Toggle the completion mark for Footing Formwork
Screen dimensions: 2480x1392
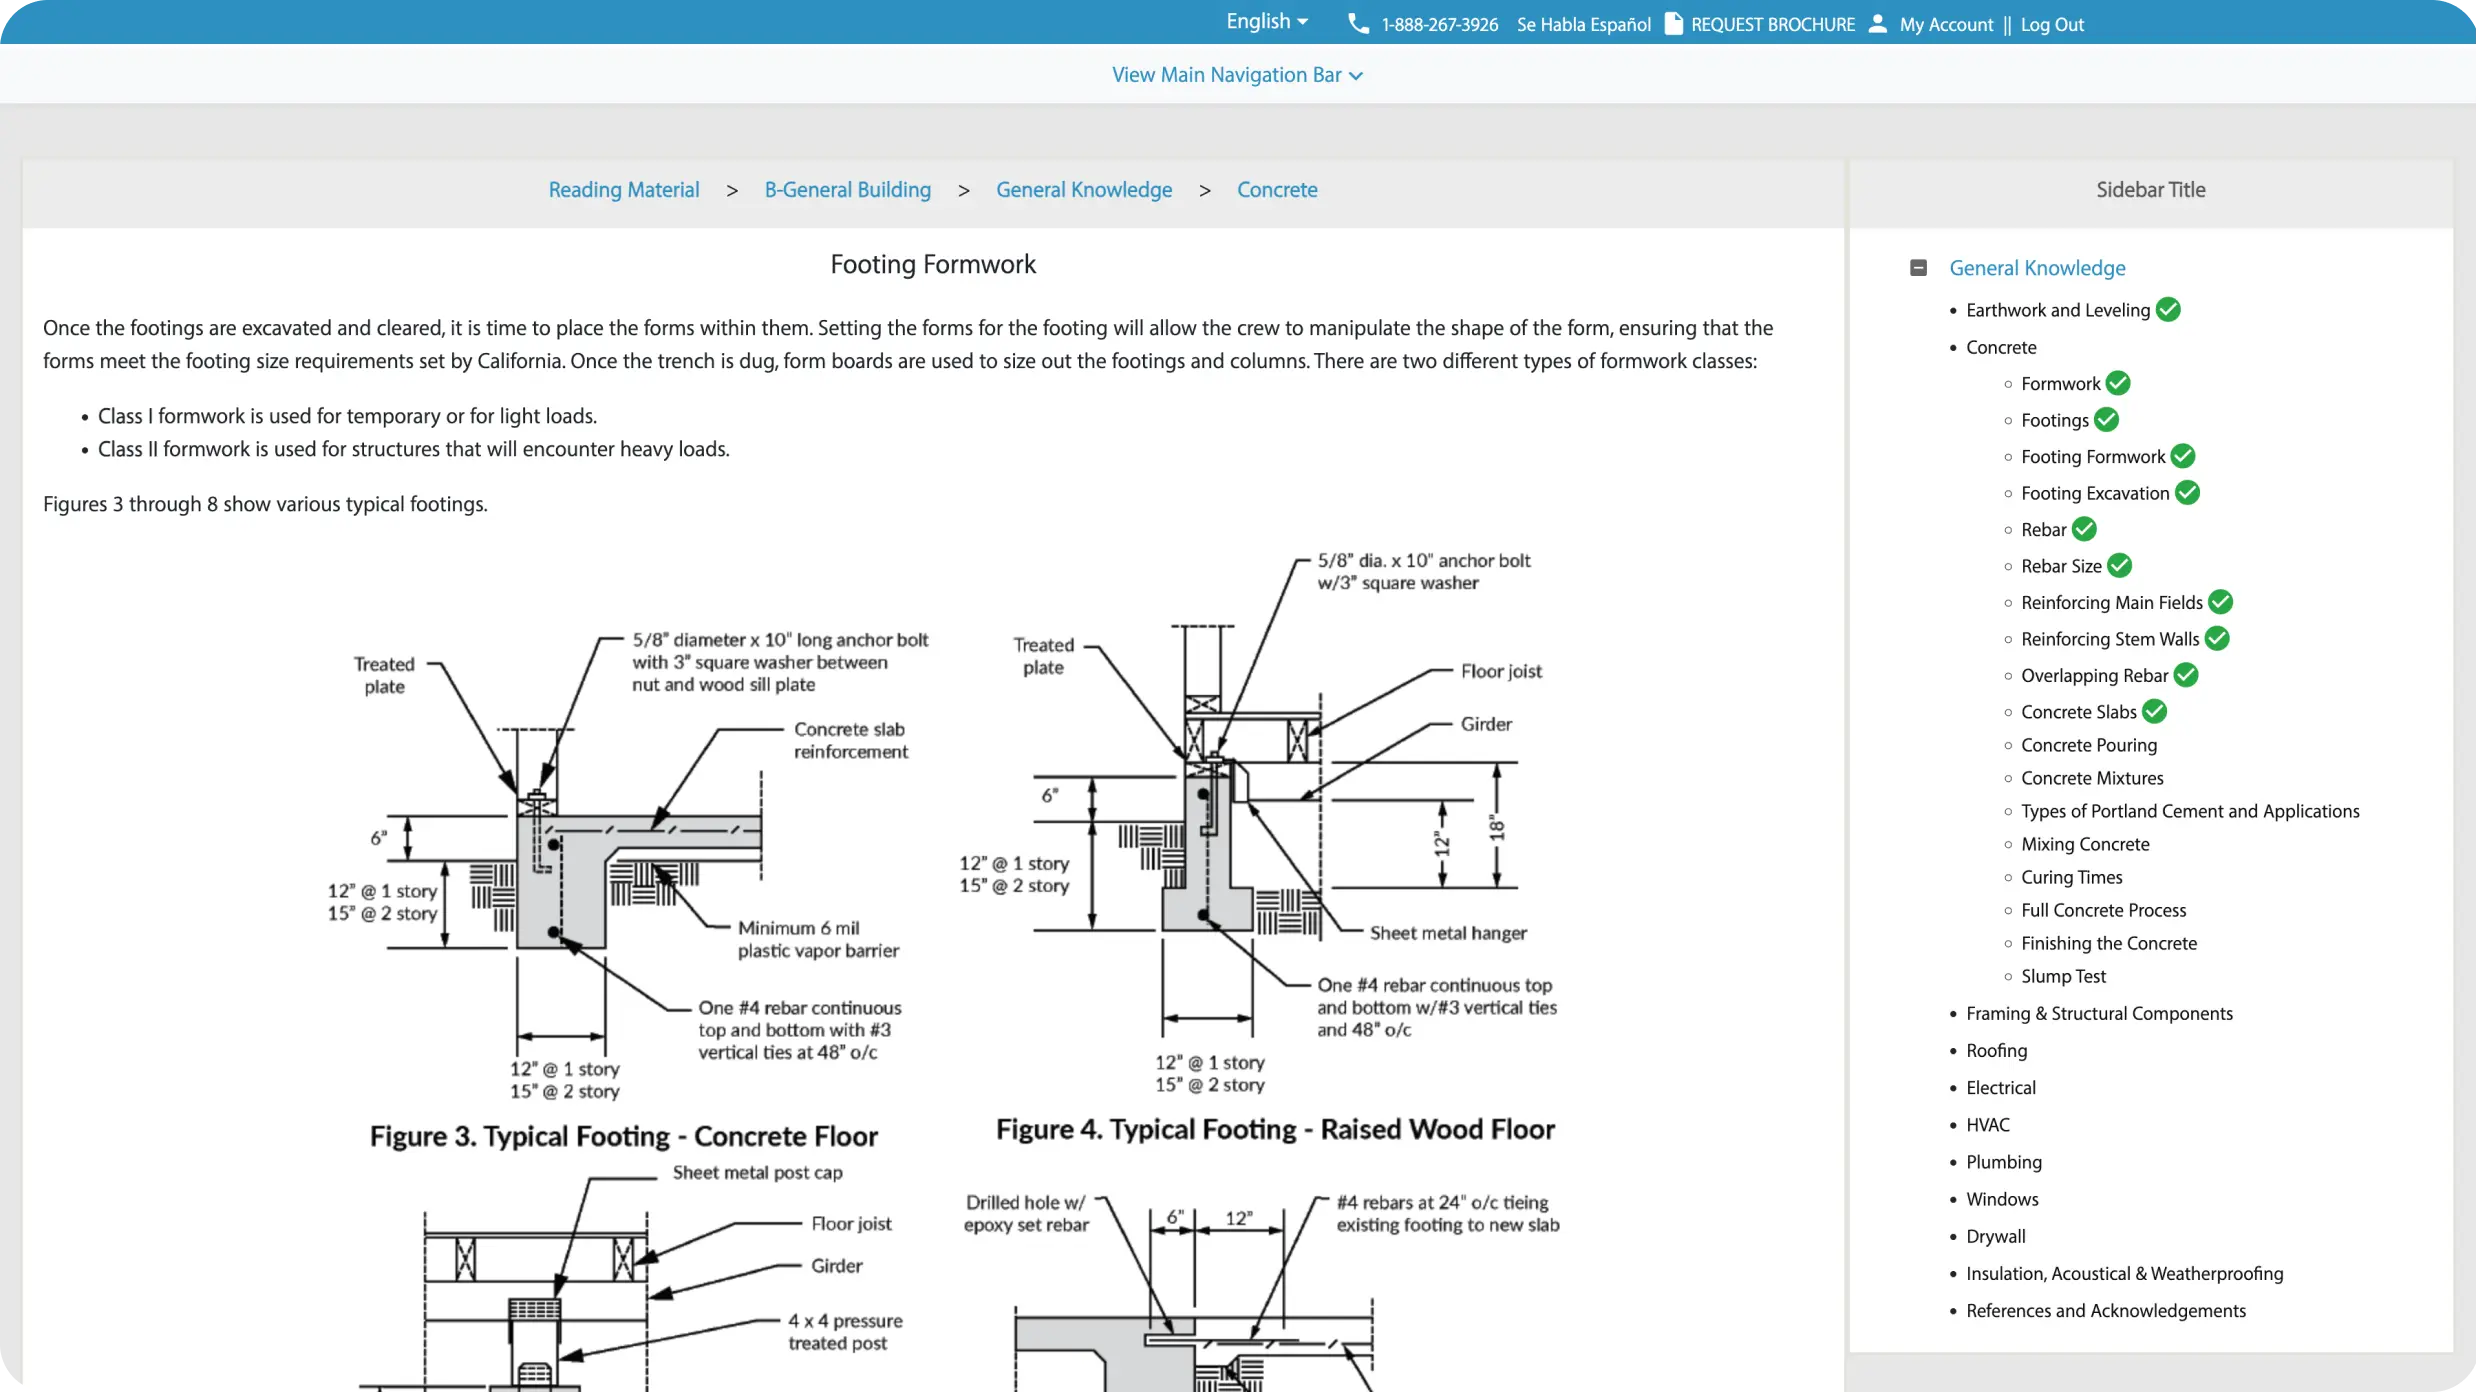2181,455
